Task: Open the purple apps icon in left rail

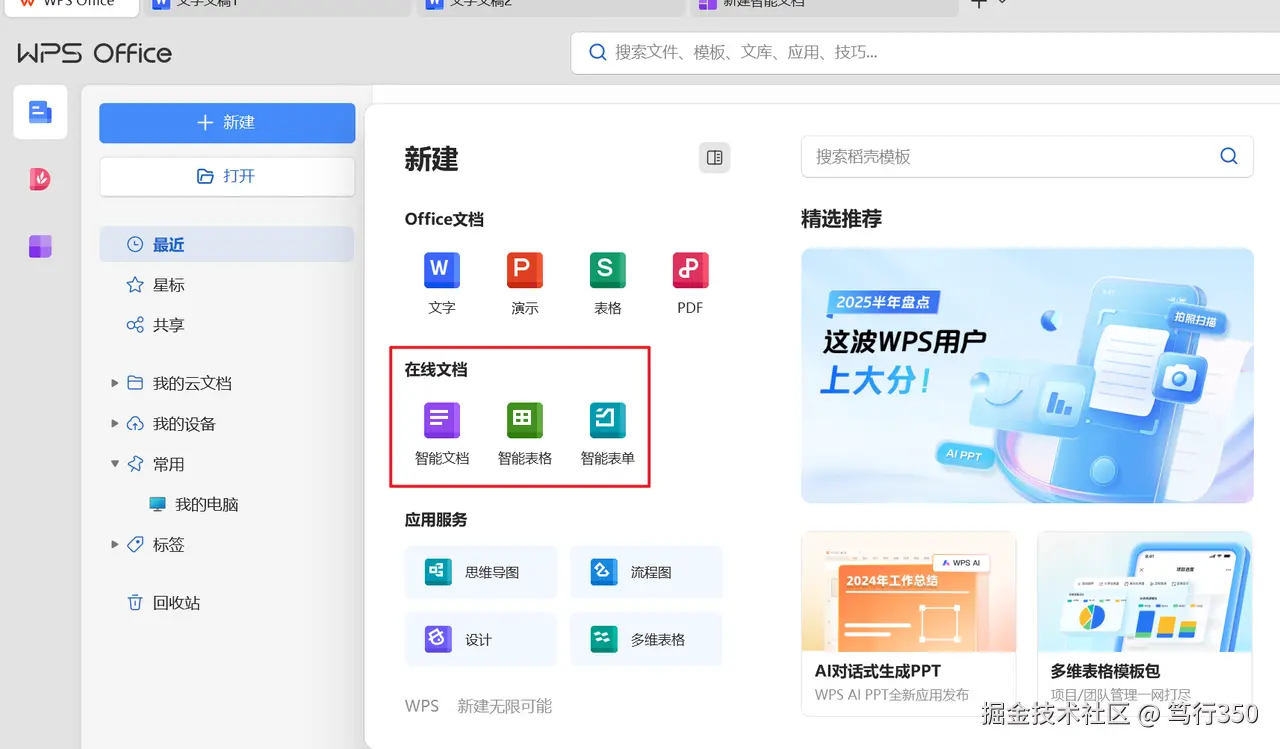Action: 40,246
